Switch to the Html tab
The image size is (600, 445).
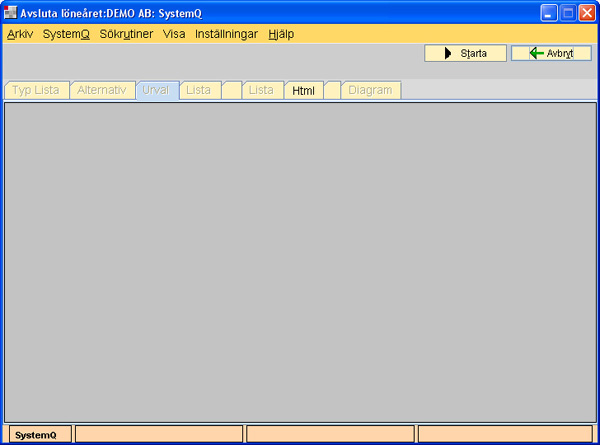304,90
